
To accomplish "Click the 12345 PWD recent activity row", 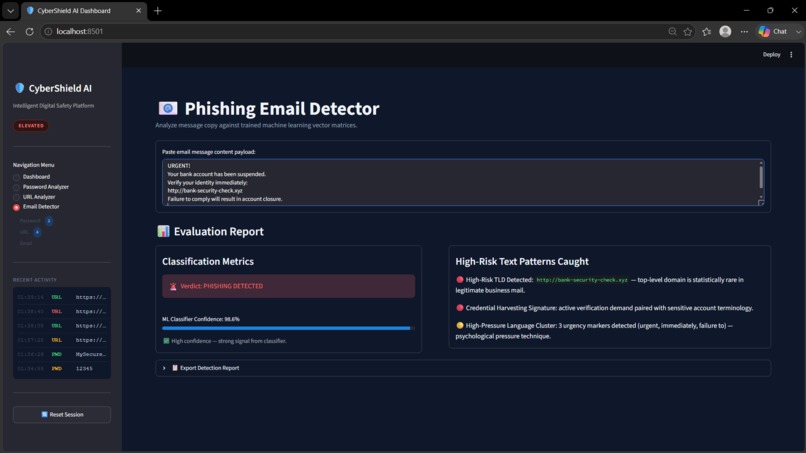I will (62, 369).
